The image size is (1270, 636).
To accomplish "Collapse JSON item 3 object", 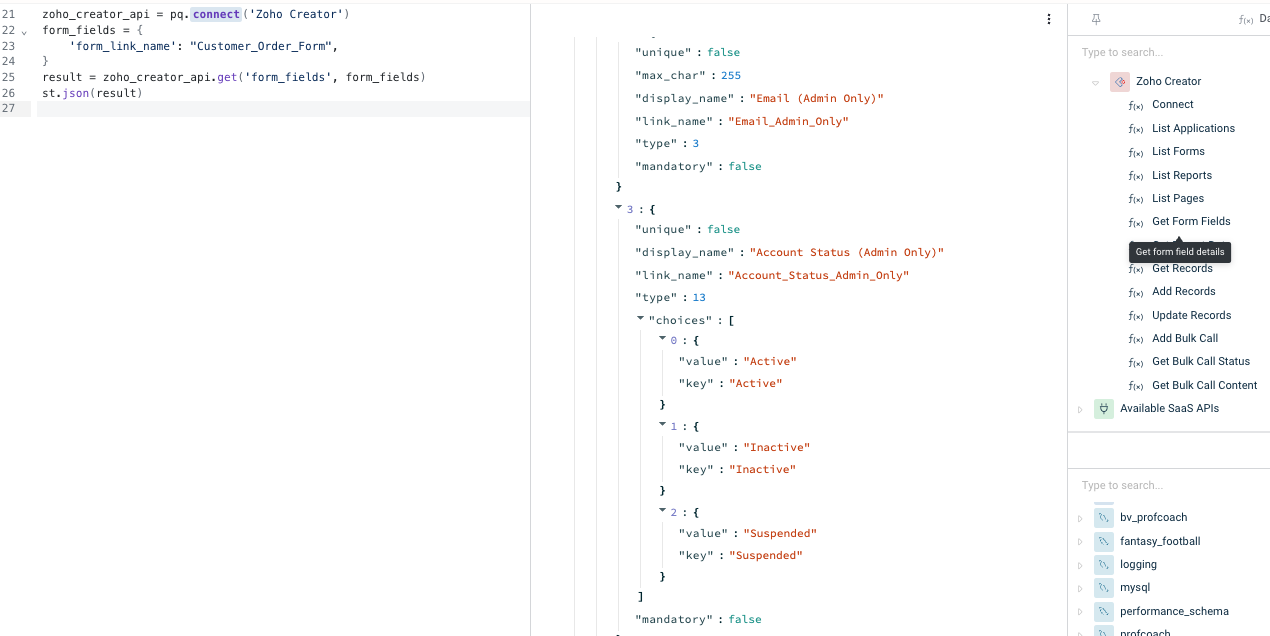I will (619, 208).
